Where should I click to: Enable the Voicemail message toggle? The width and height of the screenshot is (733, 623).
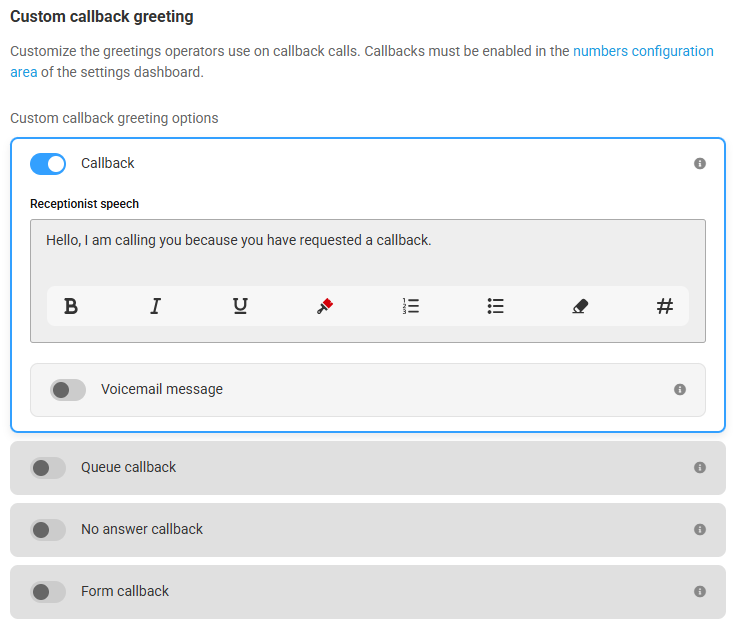(68, 390)
